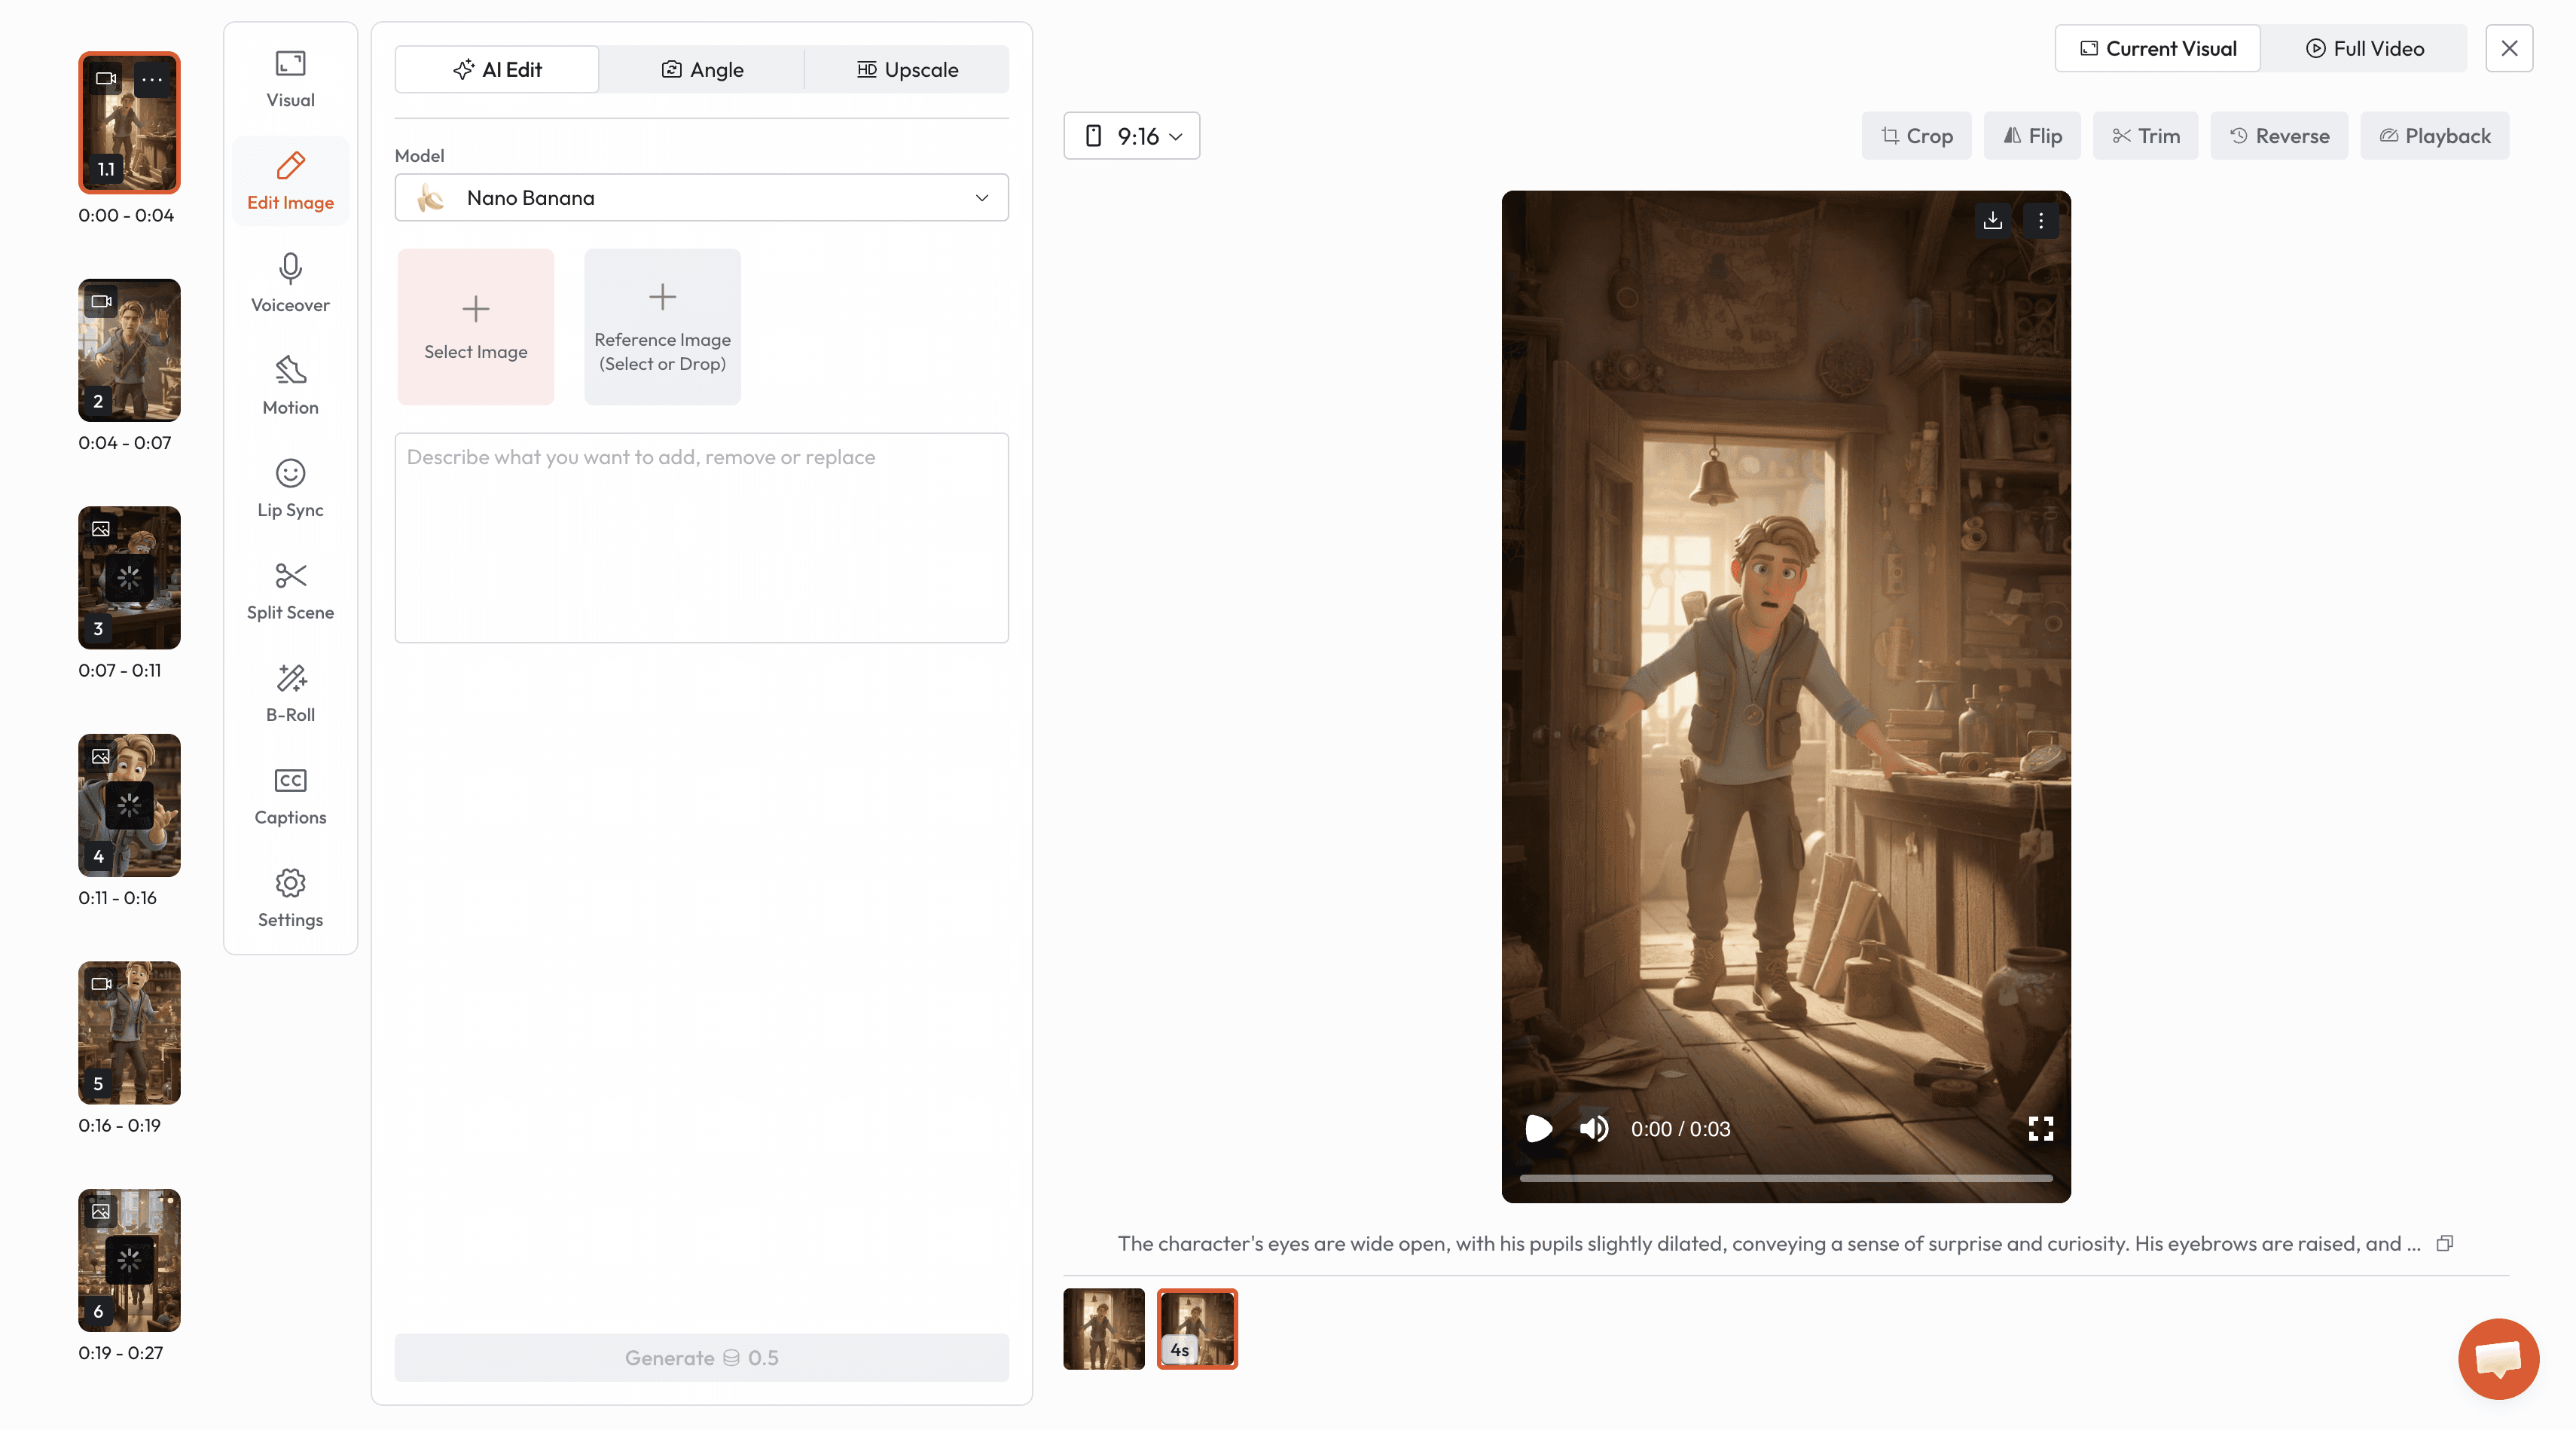Click the Reverse button
The width and height of the screenshot is (2576, 1430).
[2279, 136]
